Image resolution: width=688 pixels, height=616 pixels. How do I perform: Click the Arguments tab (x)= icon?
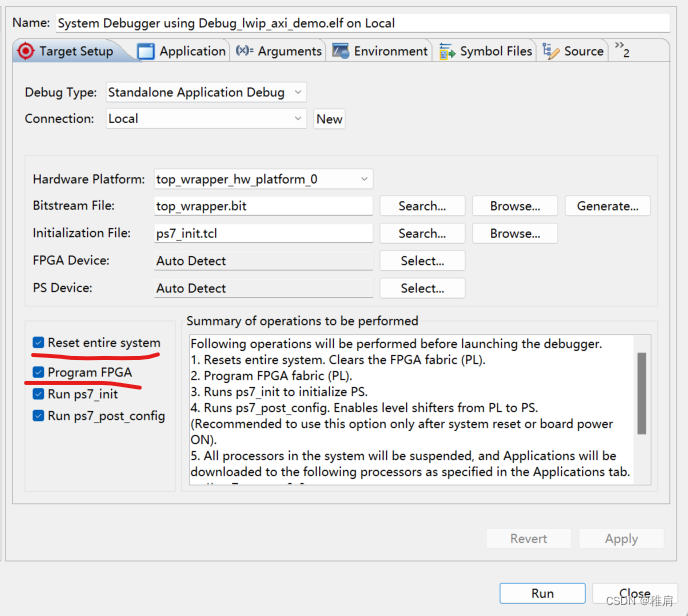tap(244, 50)
